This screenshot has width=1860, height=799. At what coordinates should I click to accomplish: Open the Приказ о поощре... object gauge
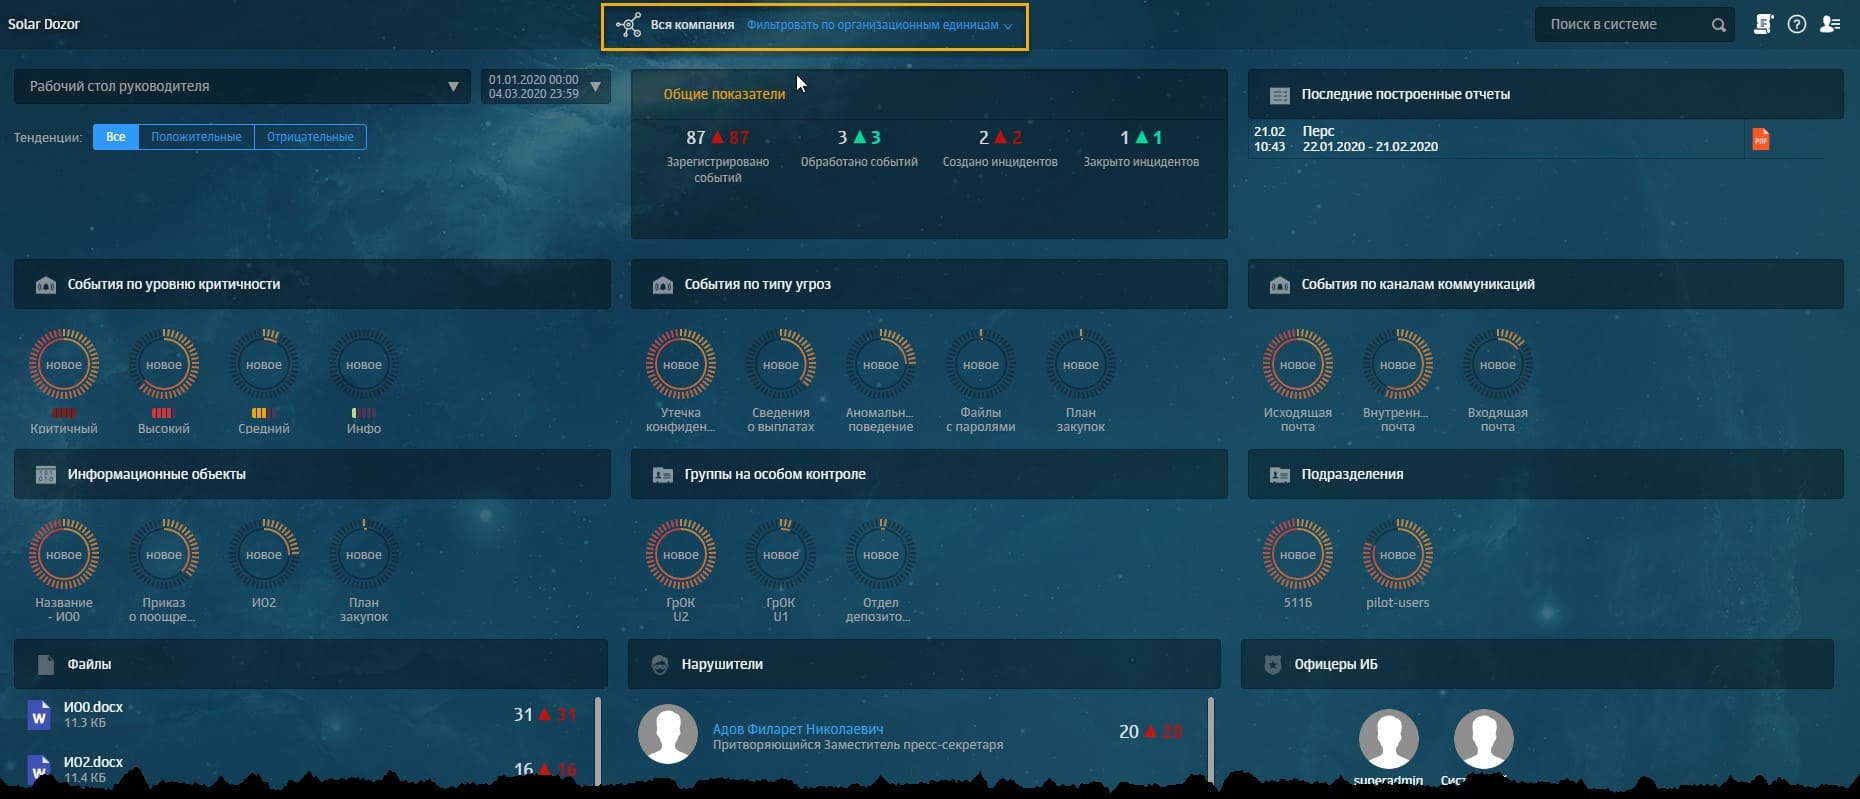pos(164,555)
